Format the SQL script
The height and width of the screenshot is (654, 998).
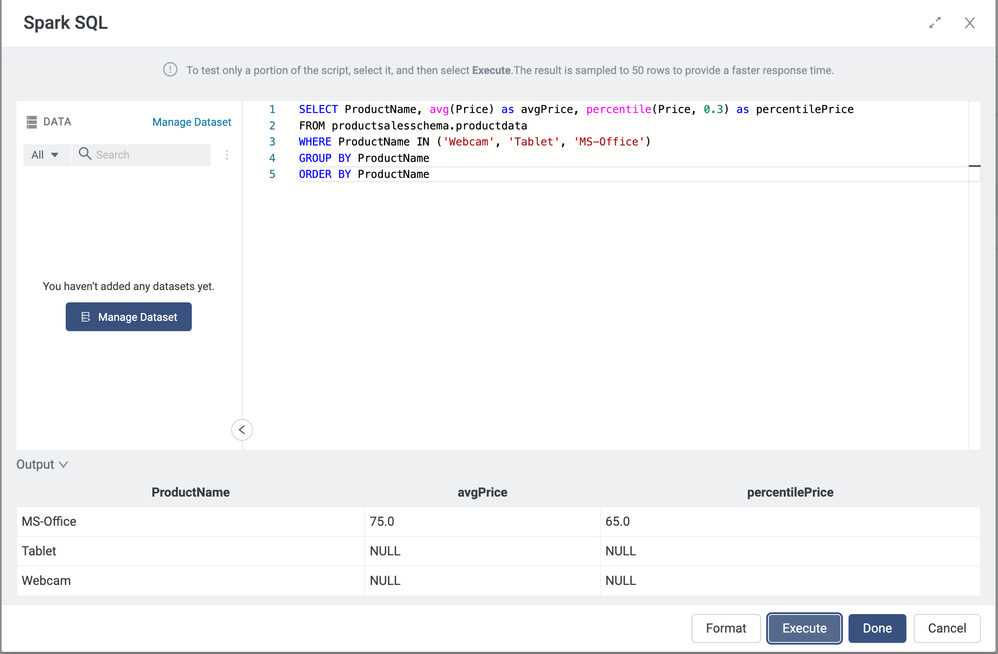[x=725, y=628]
